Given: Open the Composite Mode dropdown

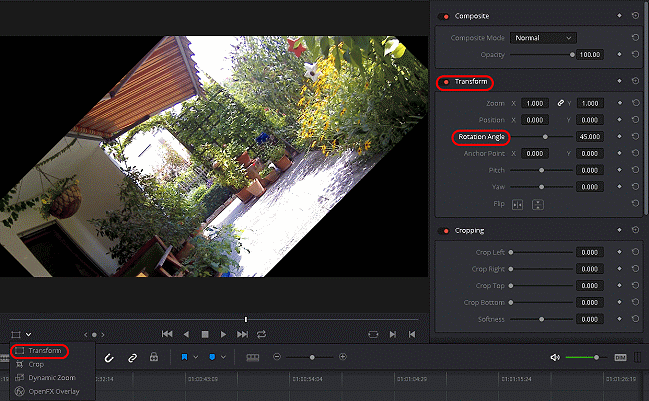Looking at the screenshot, I should click(x=543, y=38).
